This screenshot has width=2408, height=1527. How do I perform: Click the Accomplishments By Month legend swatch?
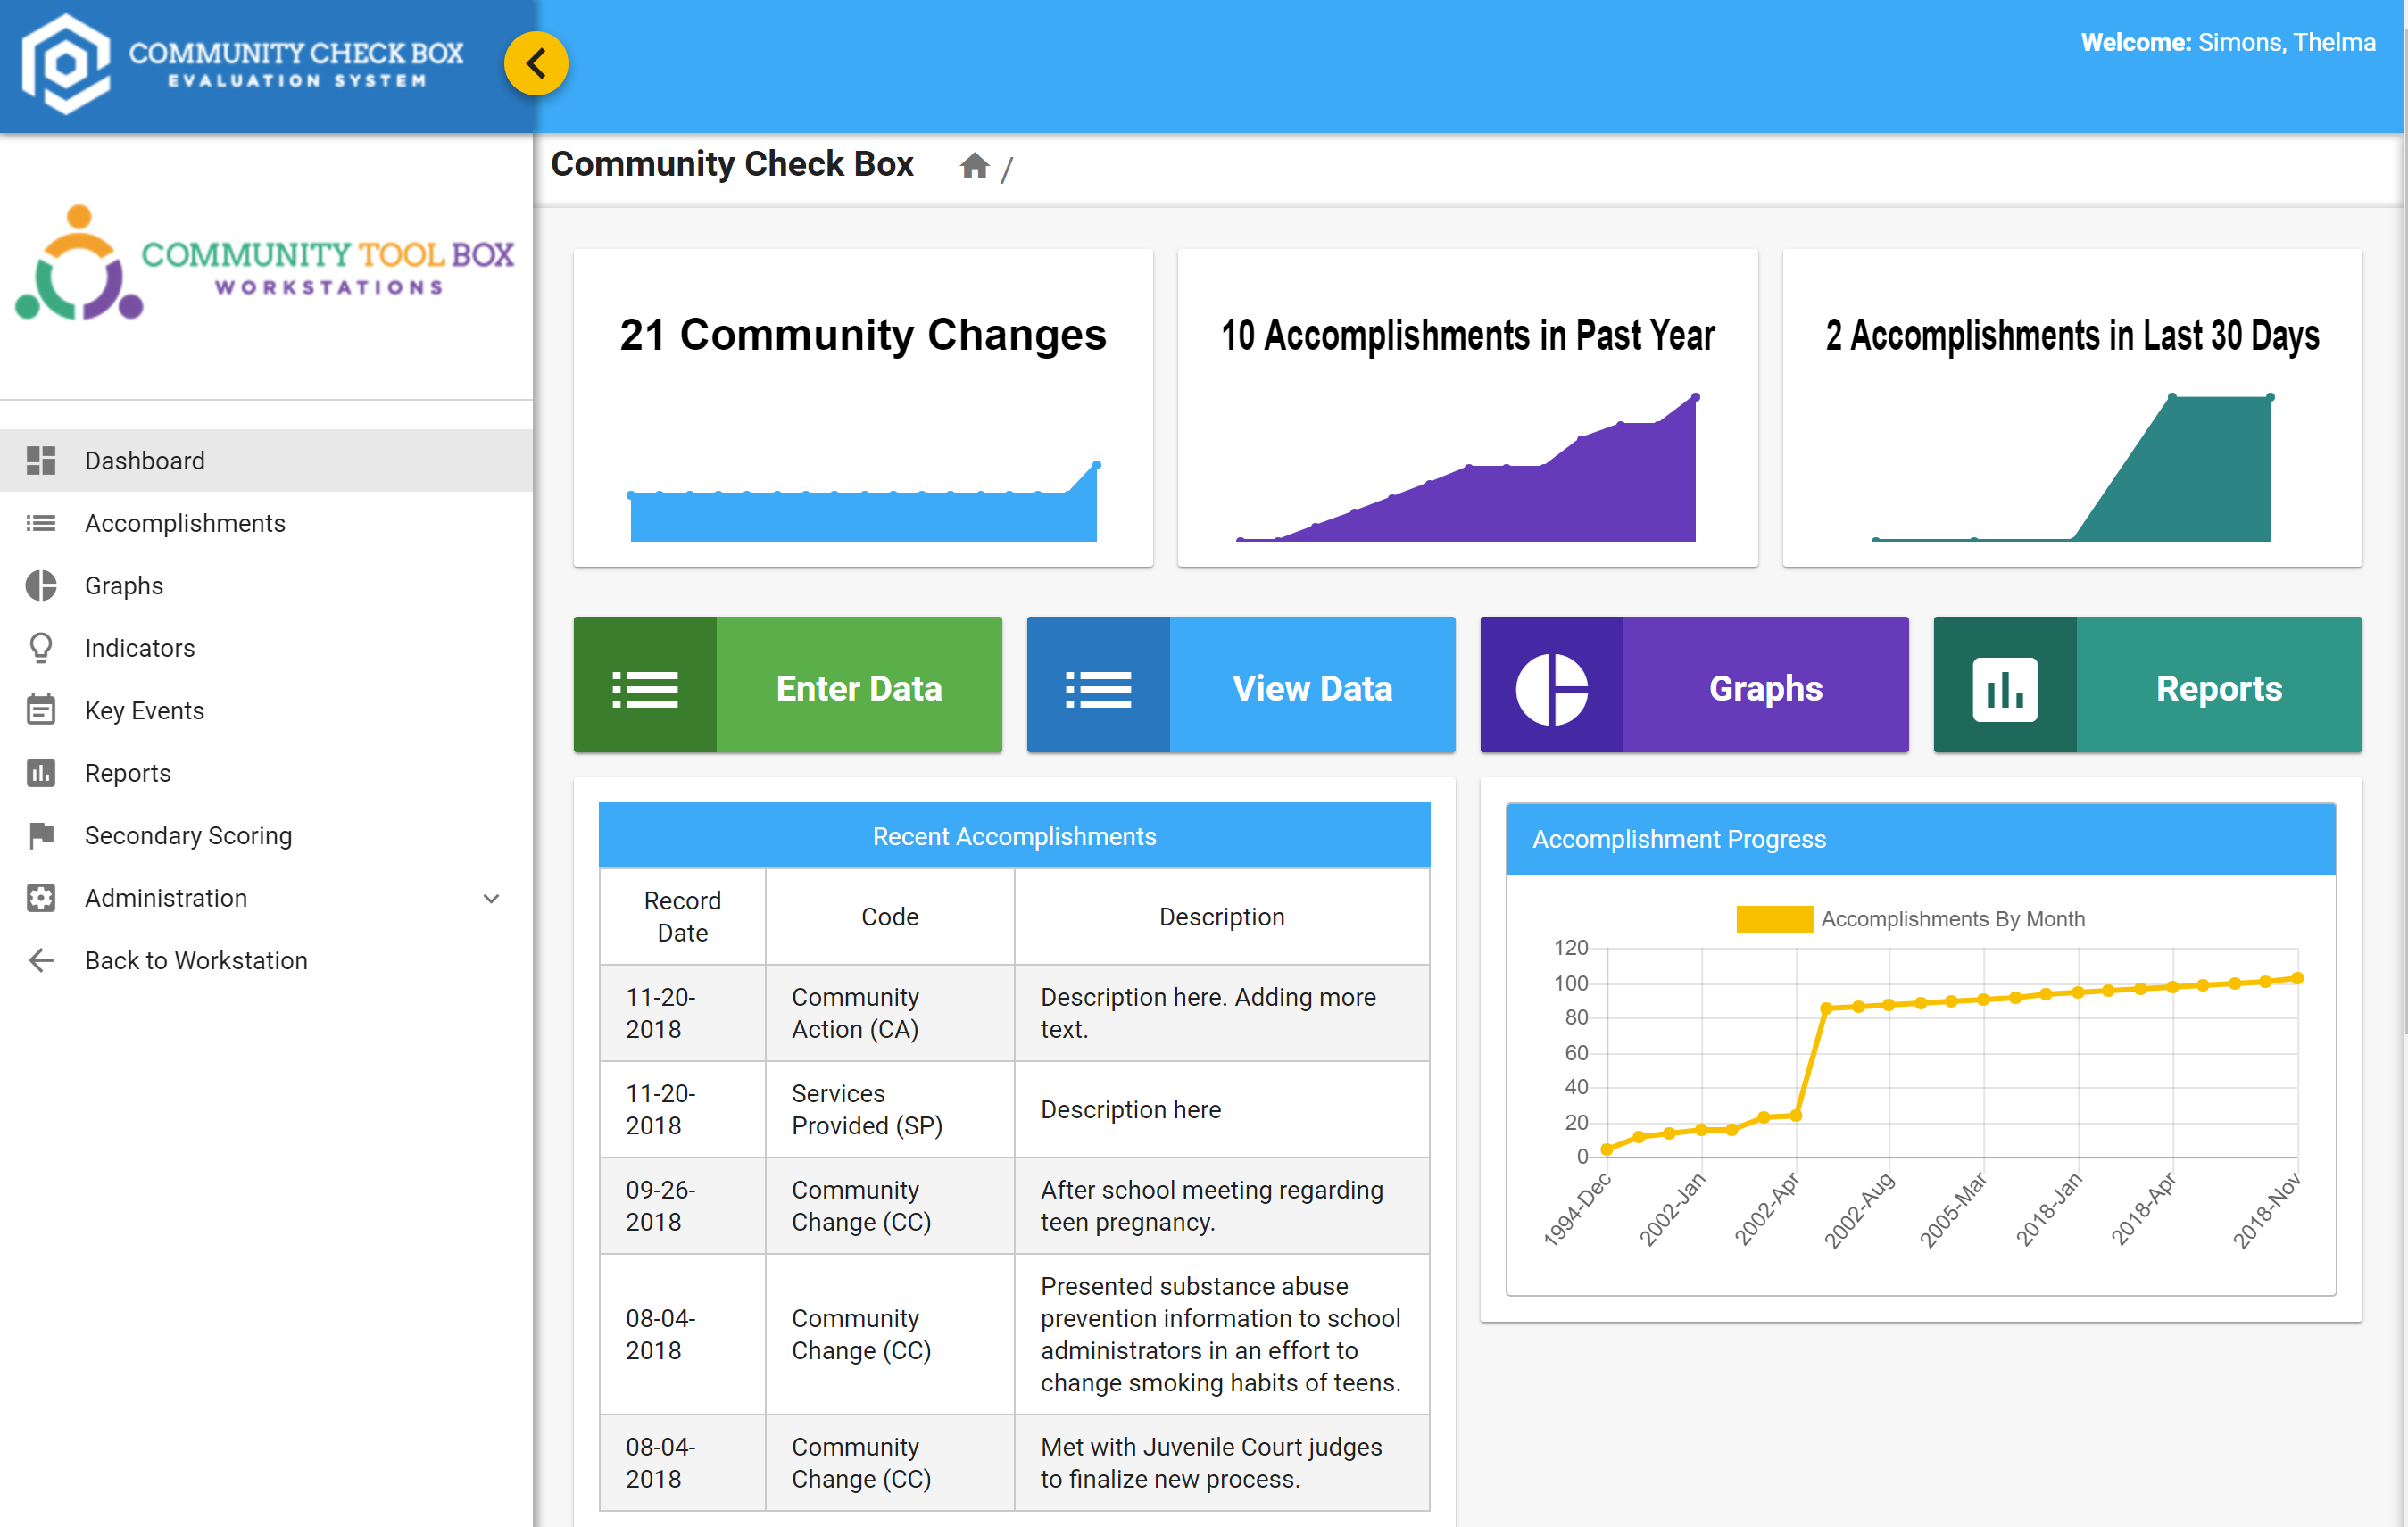[x=1774, y=918]
